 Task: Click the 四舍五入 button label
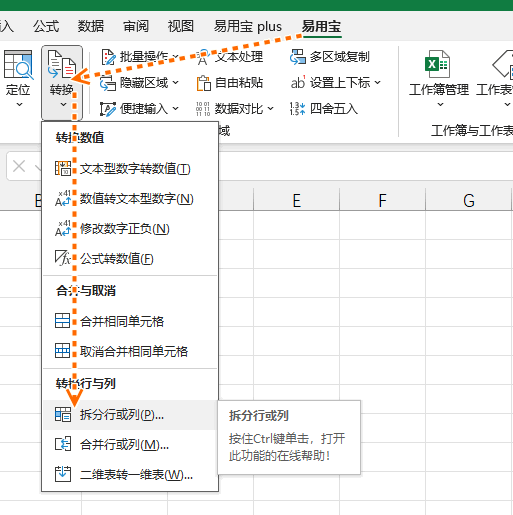coord(334,109)
